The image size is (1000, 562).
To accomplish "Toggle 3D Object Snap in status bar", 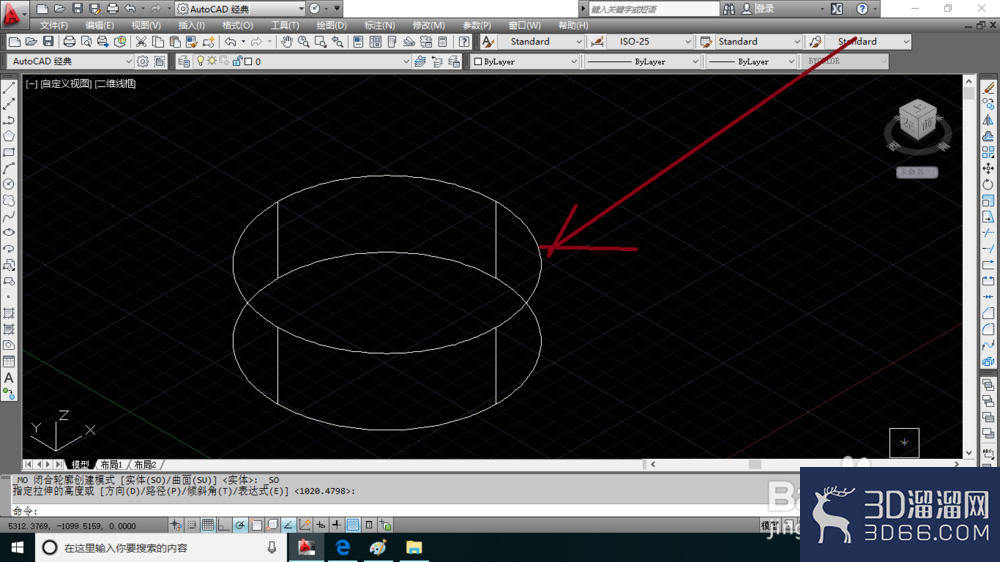I will coord(272,525).
